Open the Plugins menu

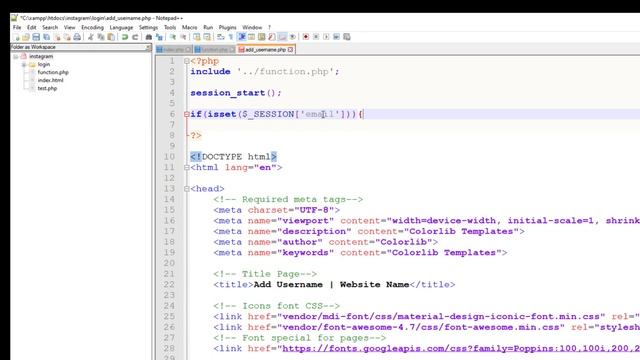point(227,27)
